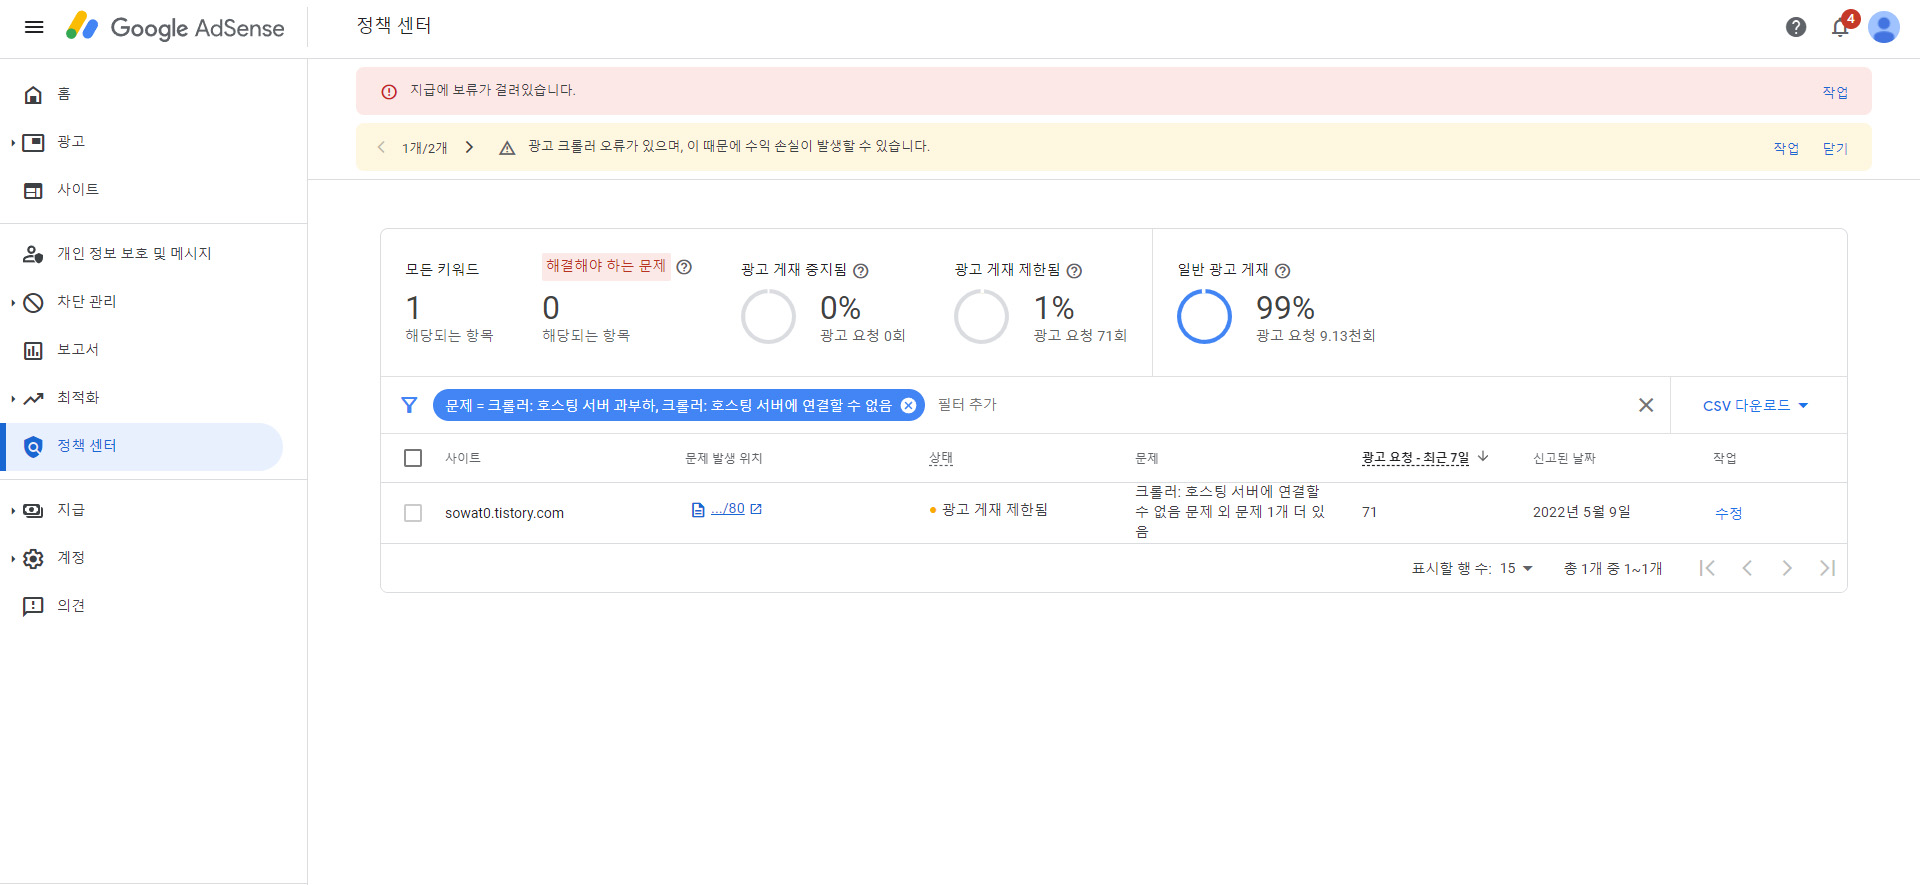The height and width of the screenshot is (885, 1920).
Task: Click 작업 in the yellow crawler banner
Action: coord(1786,148)
